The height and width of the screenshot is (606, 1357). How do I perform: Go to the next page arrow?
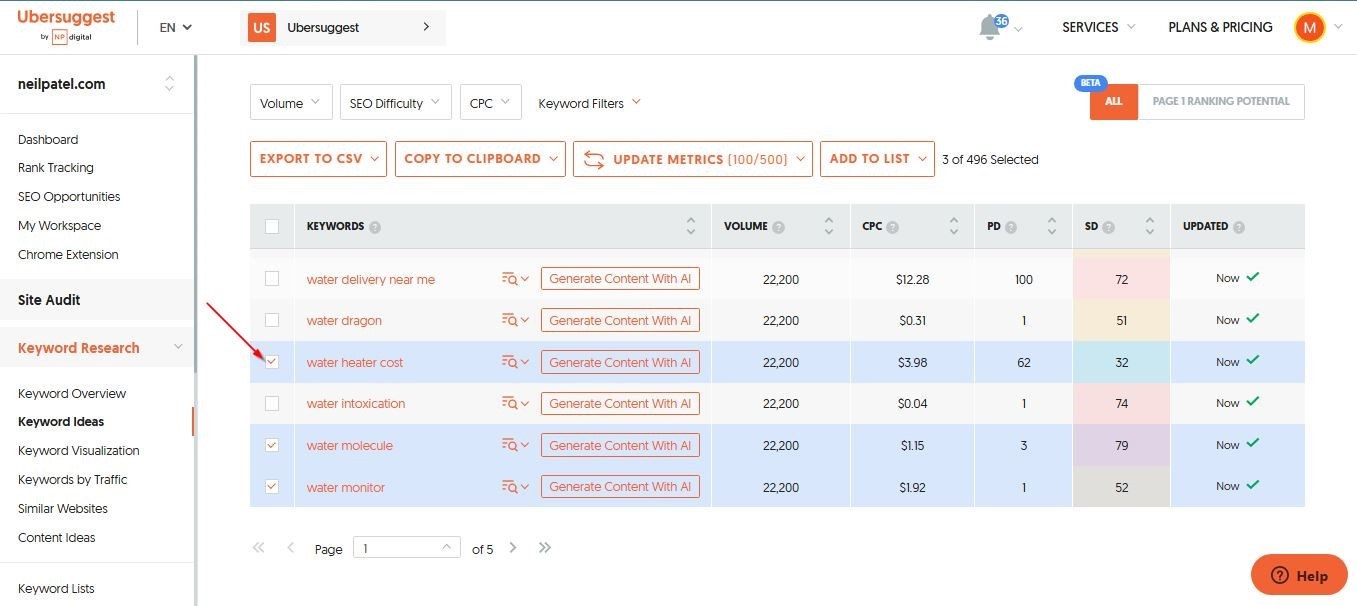[x=513, y=548]
